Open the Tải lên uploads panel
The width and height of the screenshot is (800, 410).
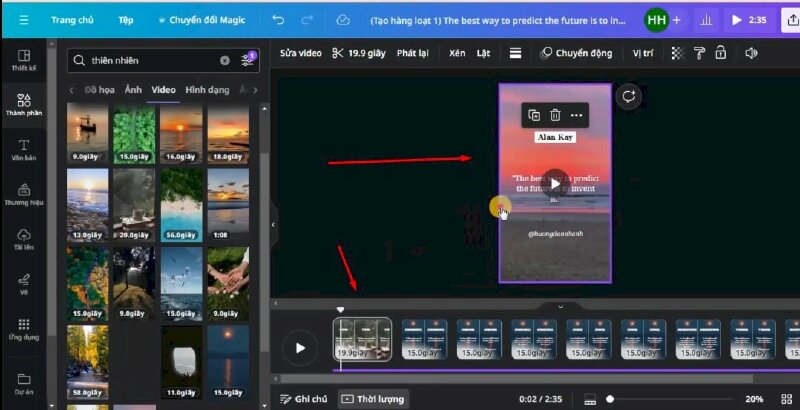[x=23, y=239]
